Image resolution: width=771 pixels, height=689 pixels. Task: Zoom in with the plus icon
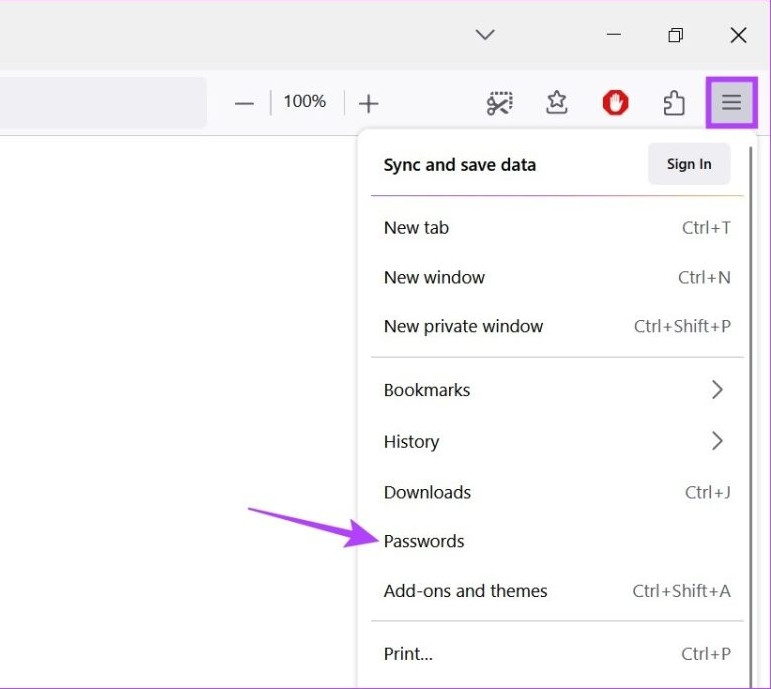coord(368,104)
